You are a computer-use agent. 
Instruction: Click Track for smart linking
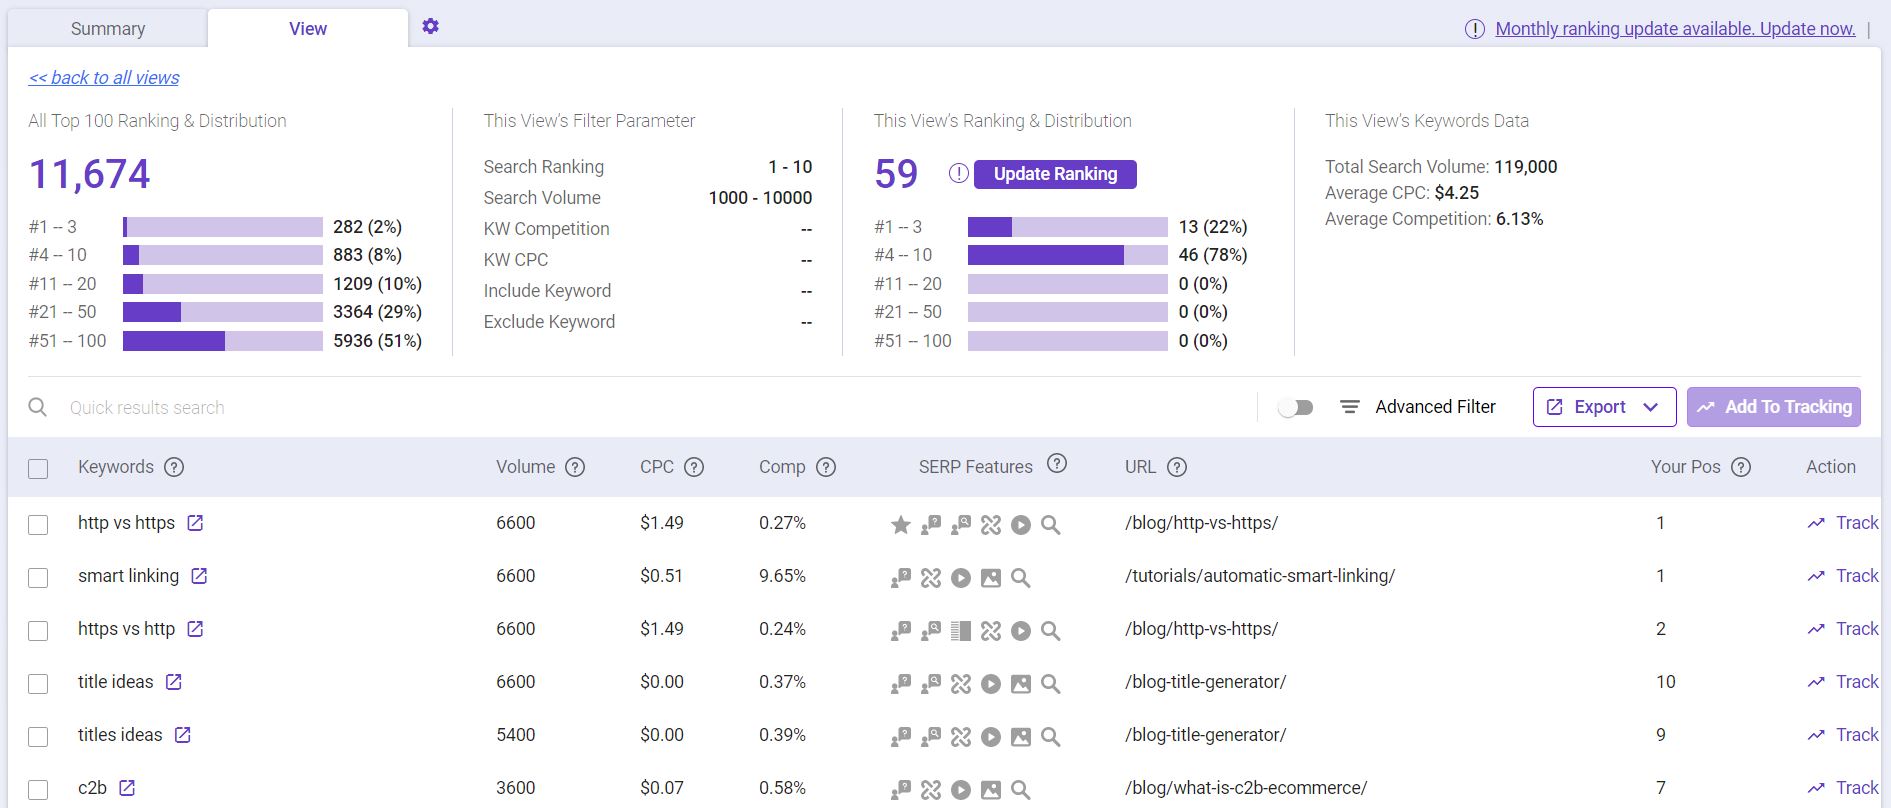click(1857, 576)
